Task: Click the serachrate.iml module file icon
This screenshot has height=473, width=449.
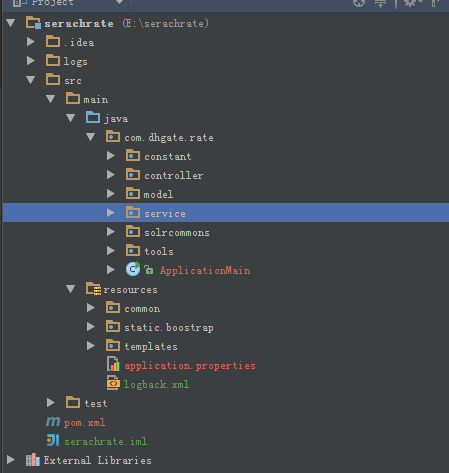Action: [x=53, y=440]
